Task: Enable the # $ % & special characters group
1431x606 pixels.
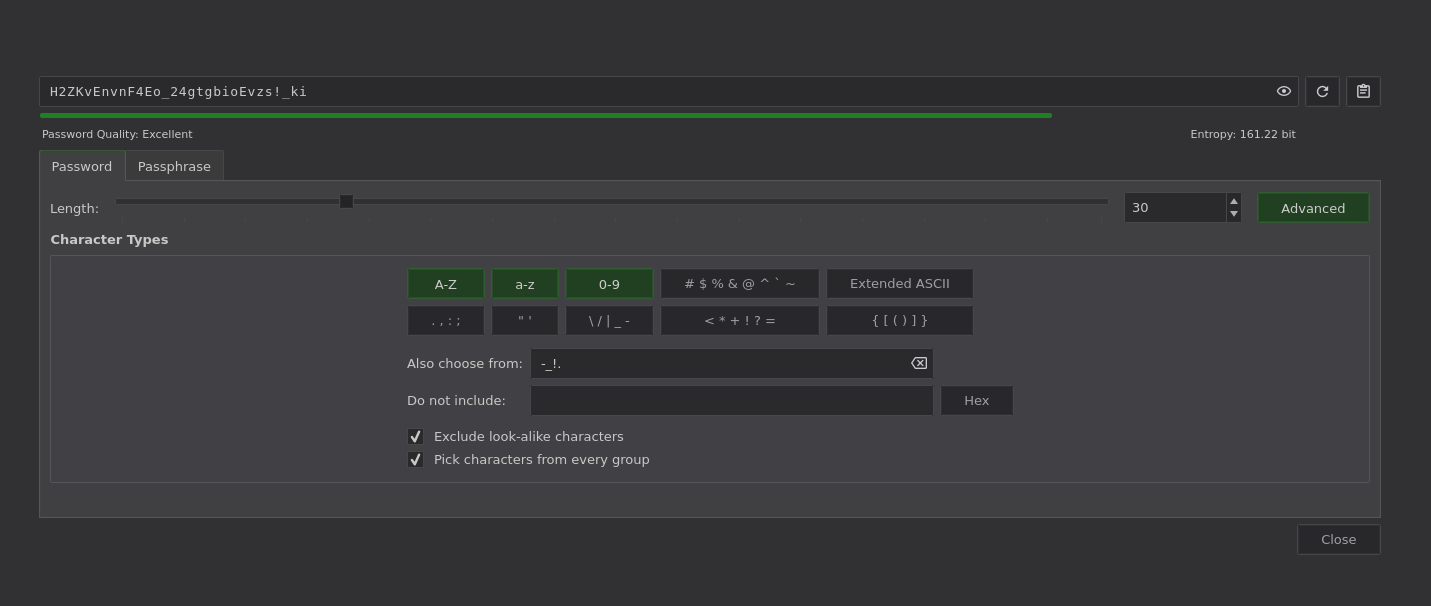Action: click(740, 283)
